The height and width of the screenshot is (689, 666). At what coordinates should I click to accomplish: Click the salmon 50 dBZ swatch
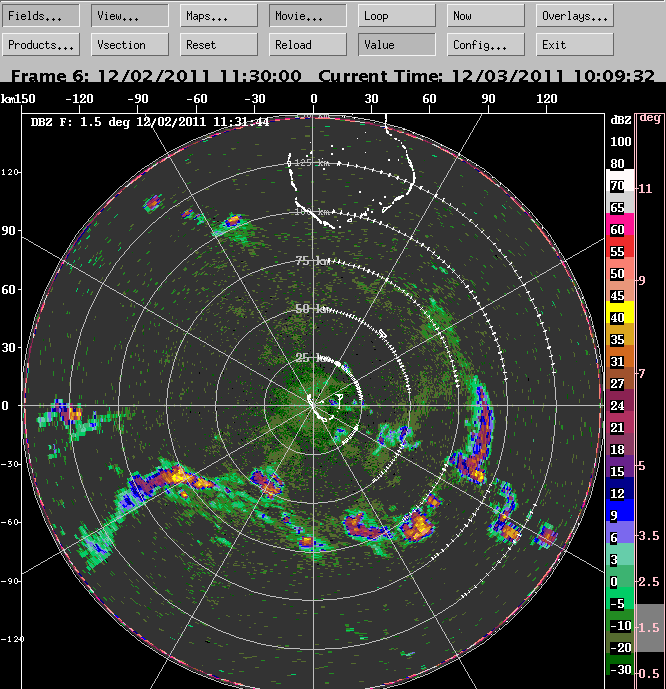tap(620, 268)
